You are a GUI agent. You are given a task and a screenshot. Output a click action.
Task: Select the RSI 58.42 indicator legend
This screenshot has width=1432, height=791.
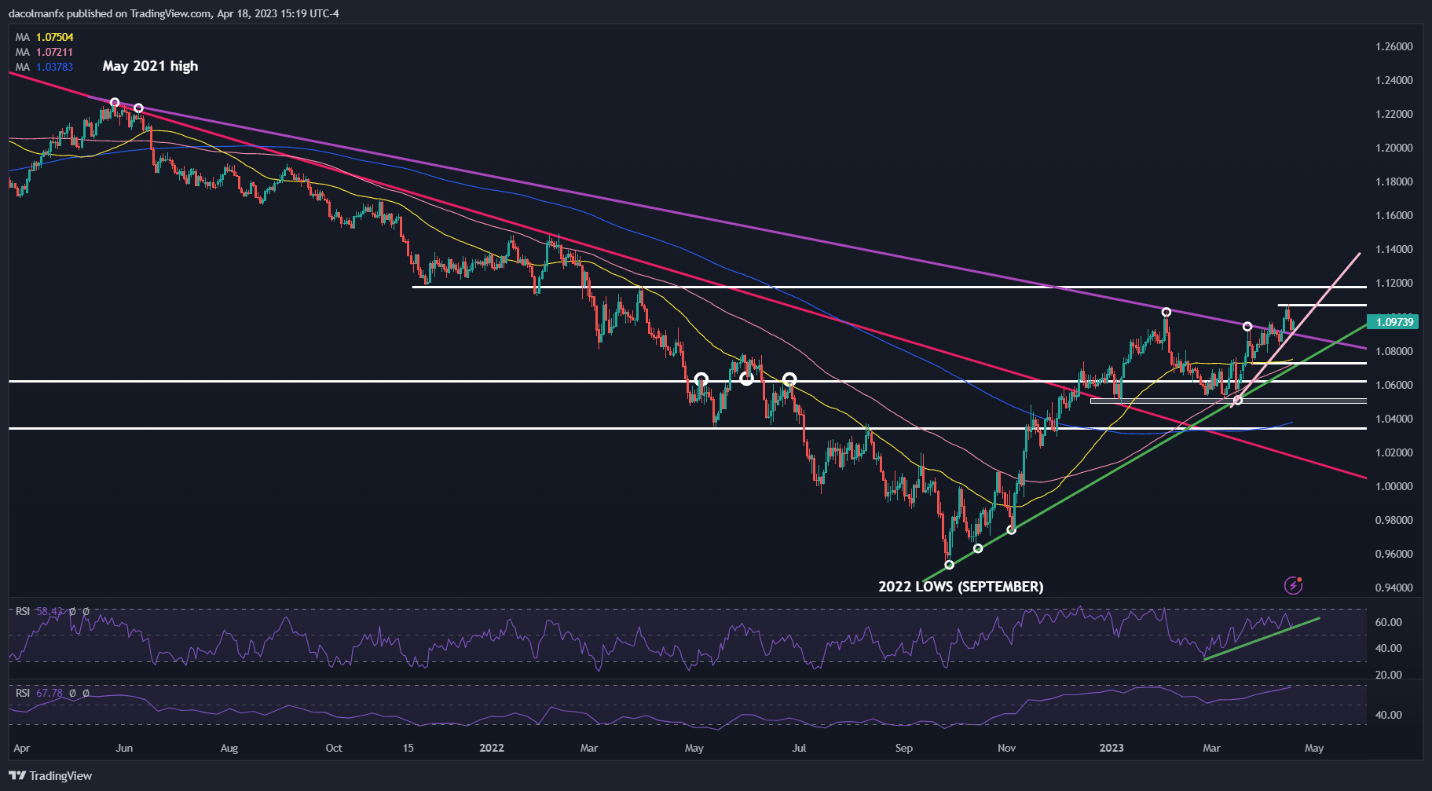click(x=53, y=610)
